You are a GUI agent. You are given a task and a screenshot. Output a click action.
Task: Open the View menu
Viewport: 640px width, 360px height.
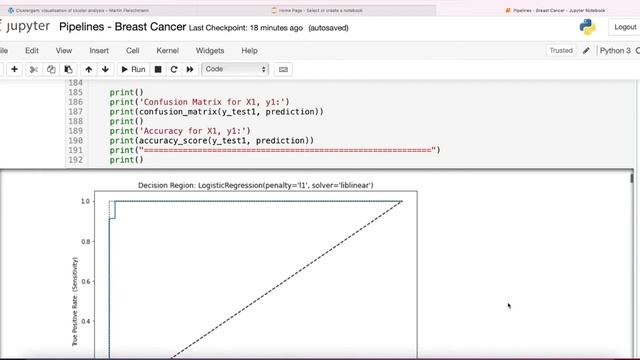click(64, 51)
